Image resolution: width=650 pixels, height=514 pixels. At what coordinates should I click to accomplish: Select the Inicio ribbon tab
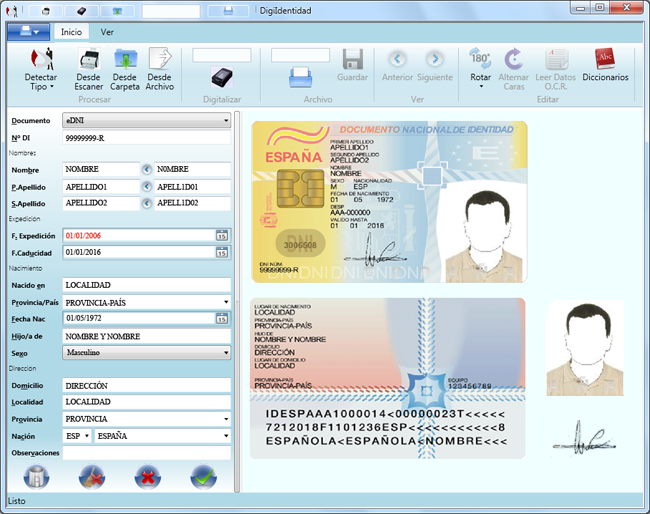[x=71, y=31]
